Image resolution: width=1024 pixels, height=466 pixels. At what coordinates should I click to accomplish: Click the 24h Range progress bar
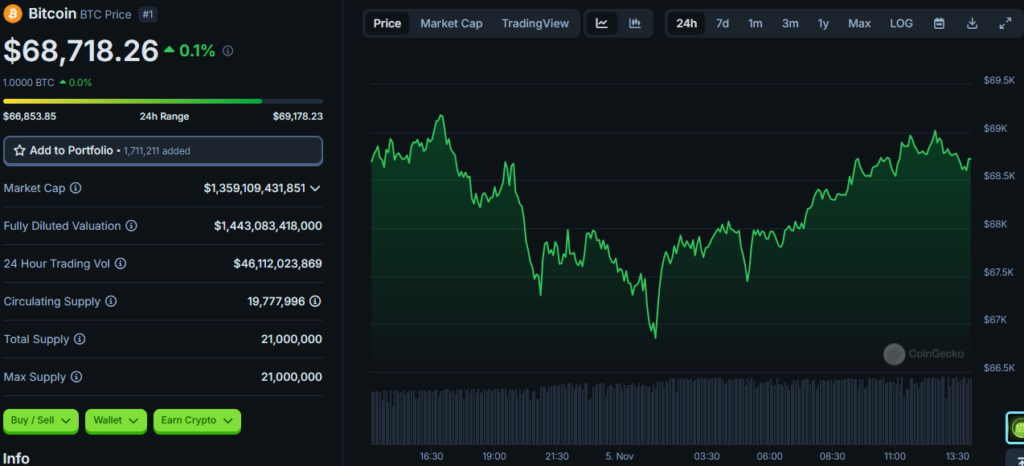[163, 101]
